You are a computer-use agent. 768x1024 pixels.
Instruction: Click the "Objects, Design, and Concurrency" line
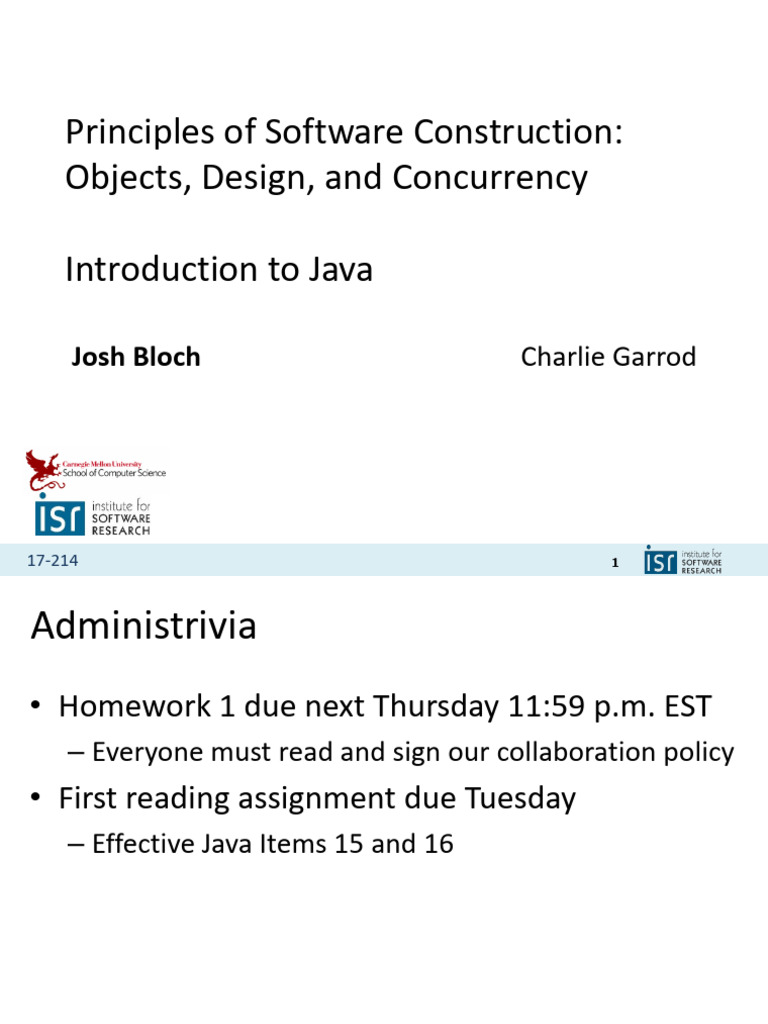(326, 178)
